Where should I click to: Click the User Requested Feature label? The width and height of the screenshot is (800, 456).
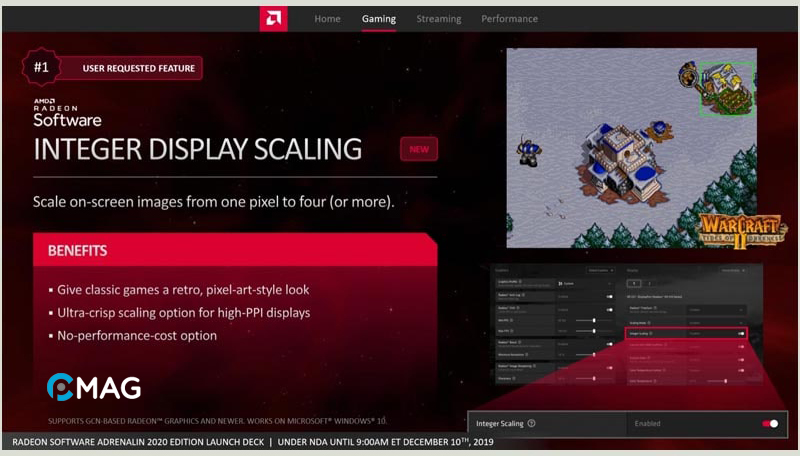139,68
